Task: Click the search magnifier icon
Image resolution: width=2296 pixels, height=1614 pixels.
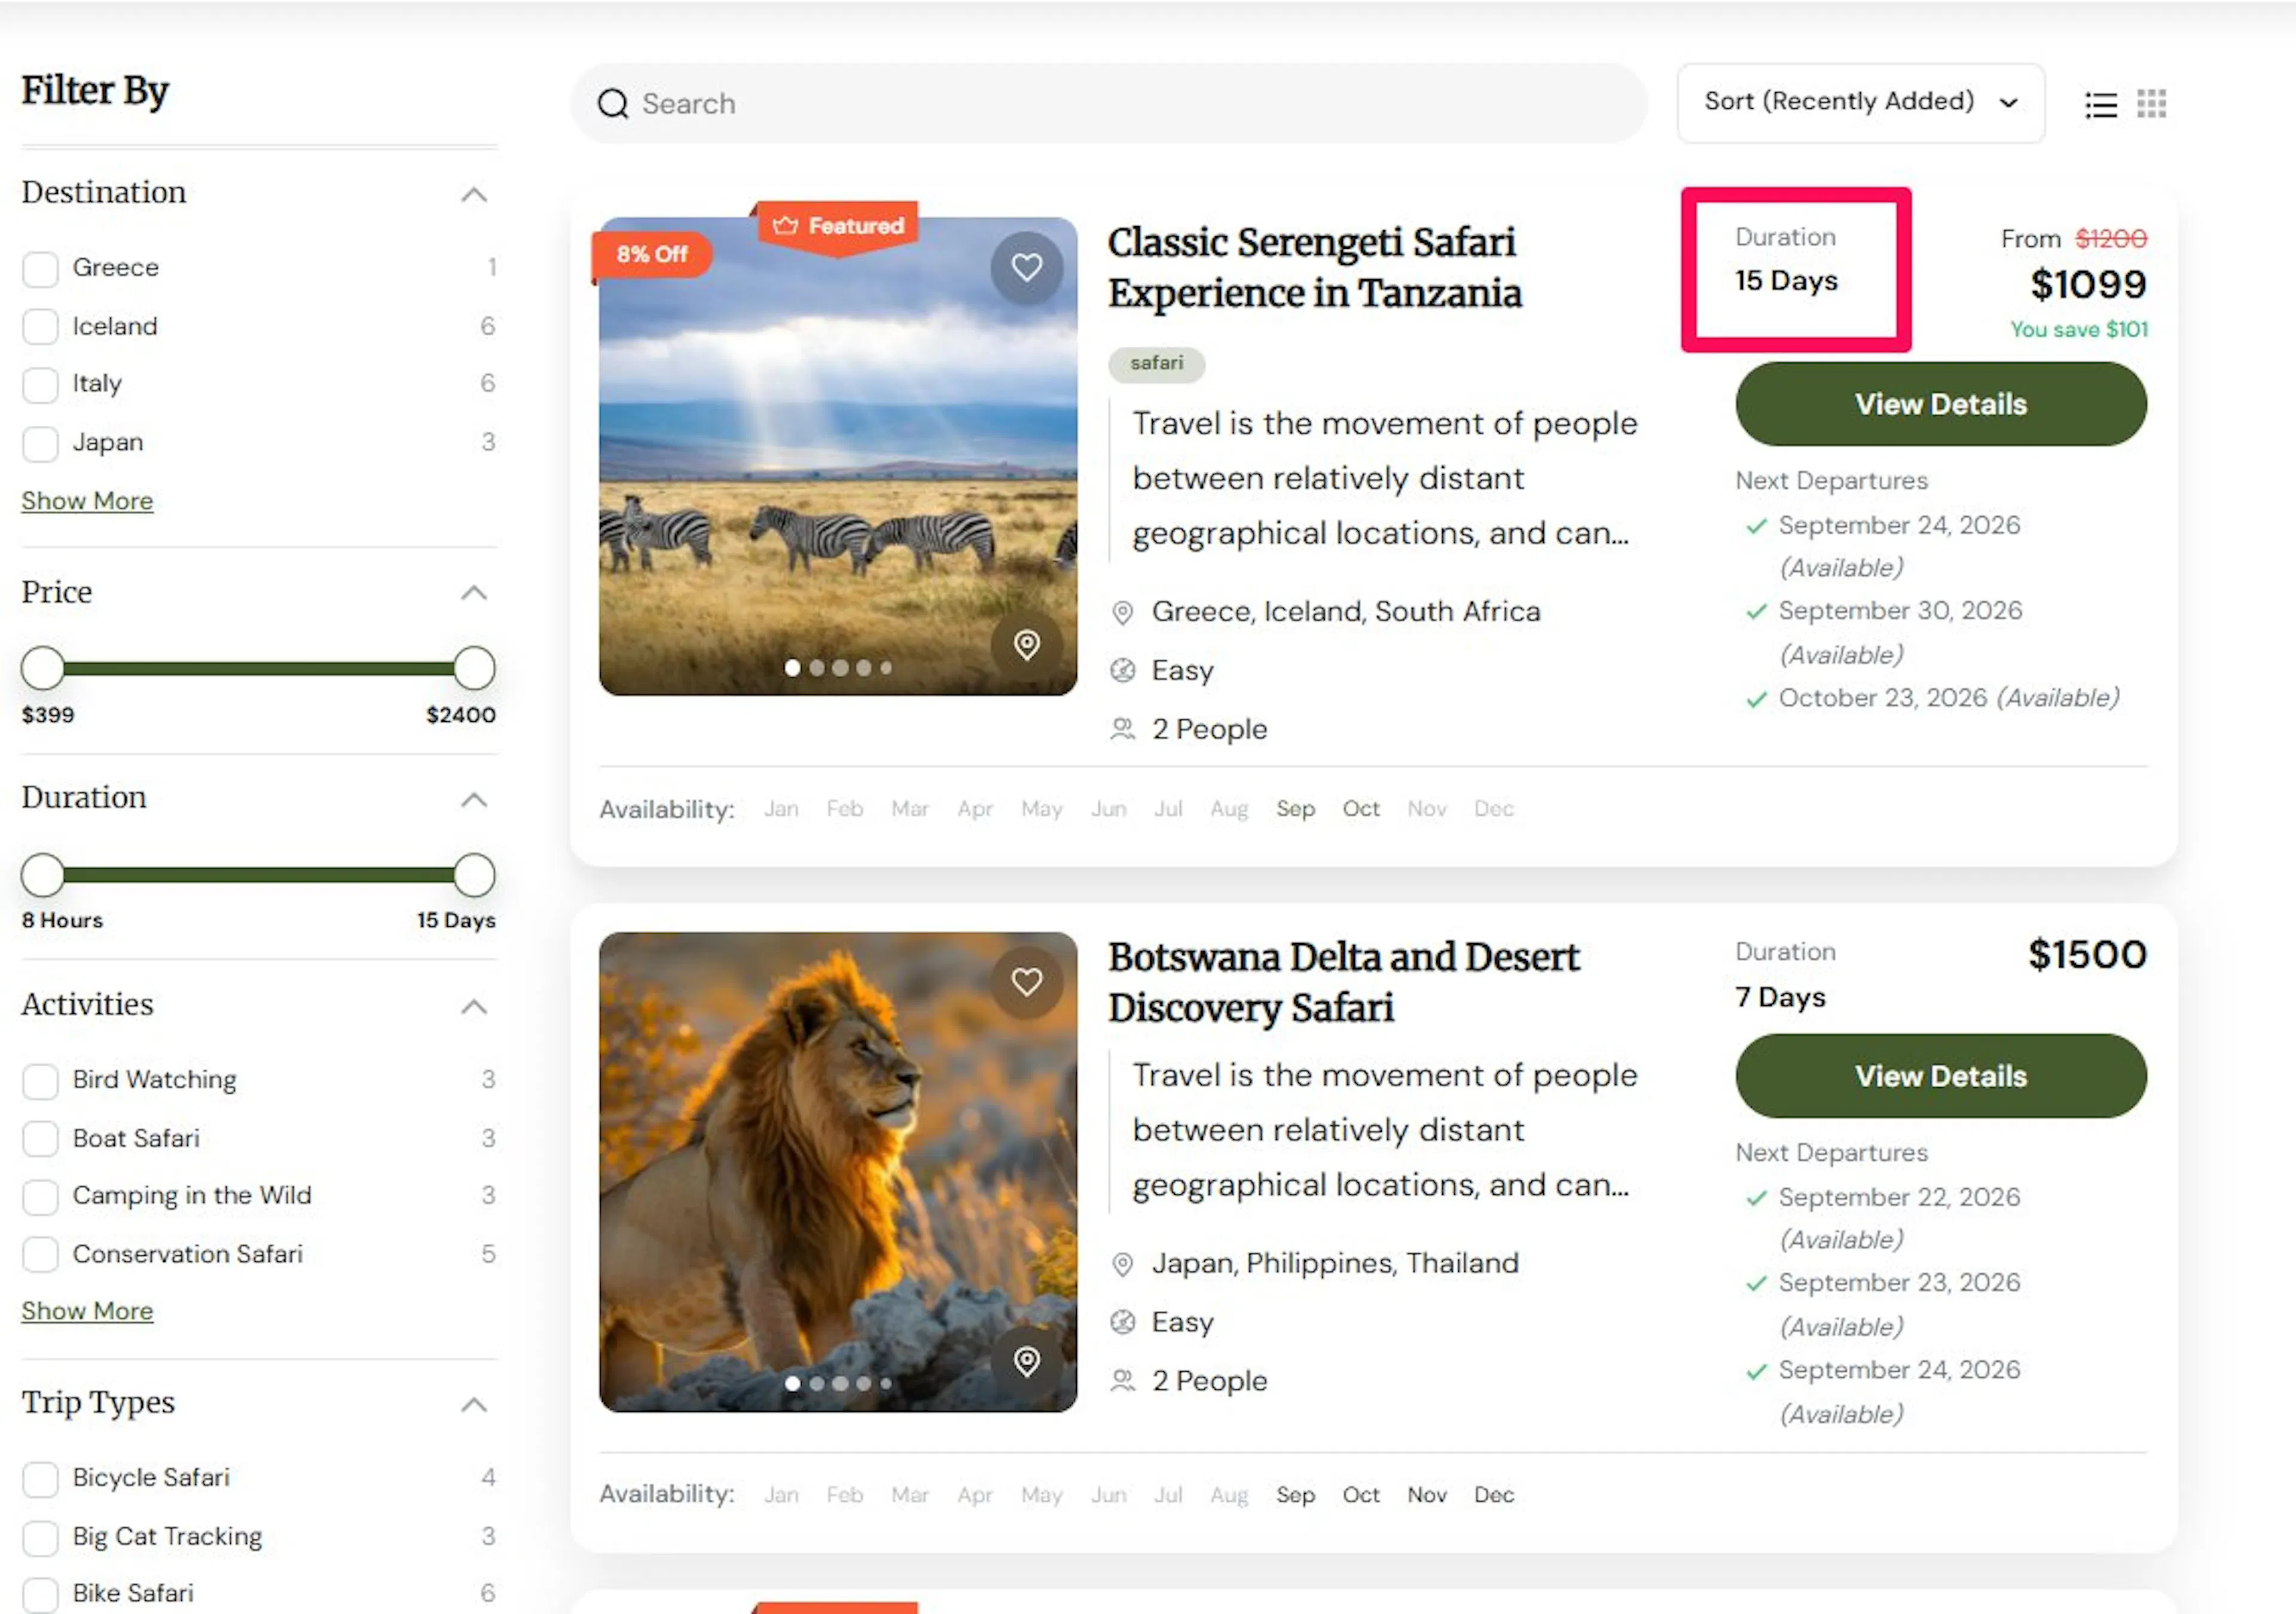Action: [x=613, y=104]
